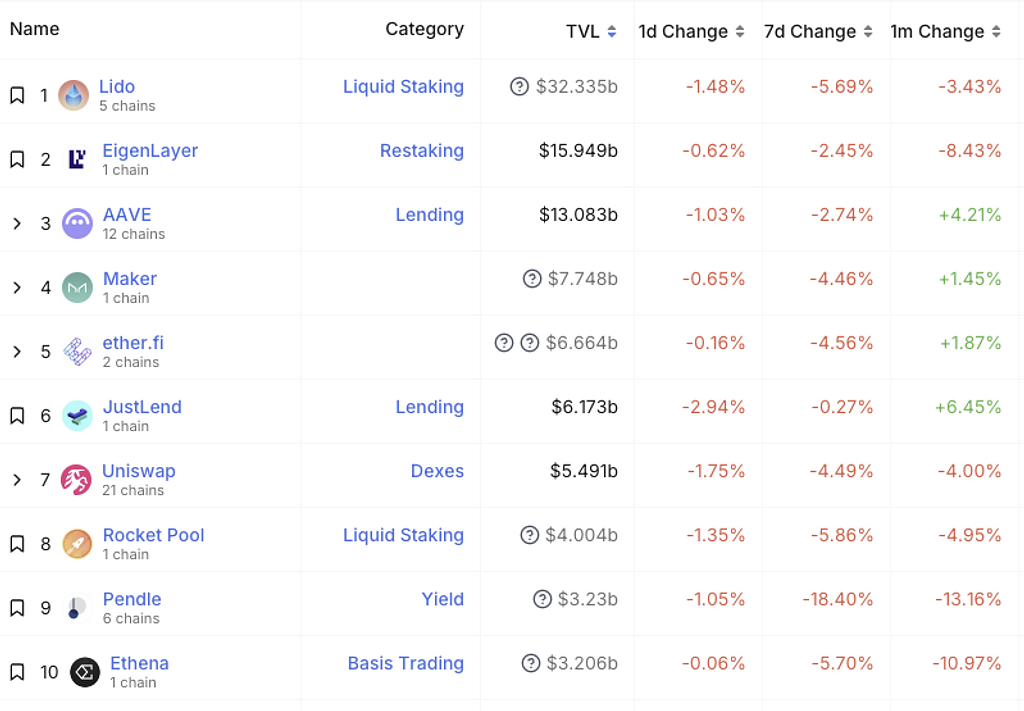Click the question mark beside Pendle TVL

[542, 599]
